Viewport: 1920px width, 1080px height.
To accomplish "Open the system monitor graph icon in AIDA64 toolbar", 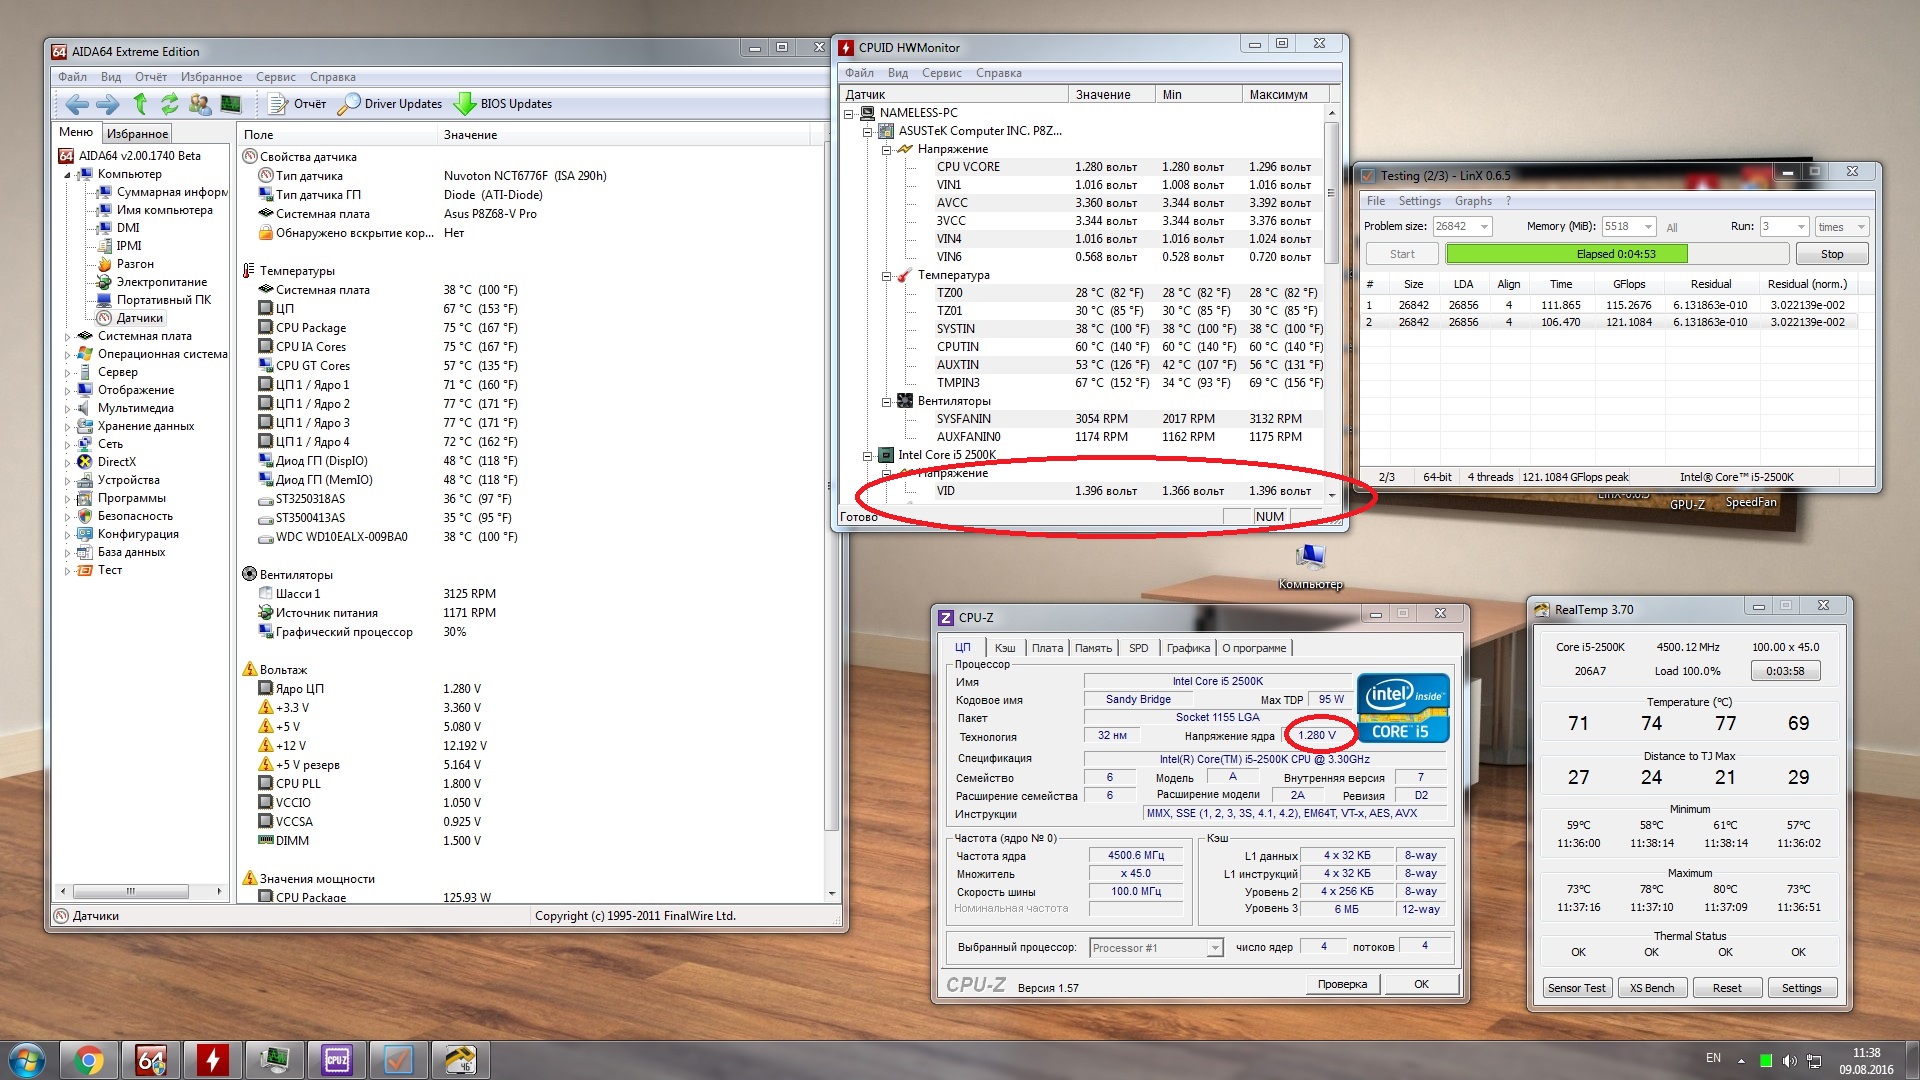I will click(231, 104).
